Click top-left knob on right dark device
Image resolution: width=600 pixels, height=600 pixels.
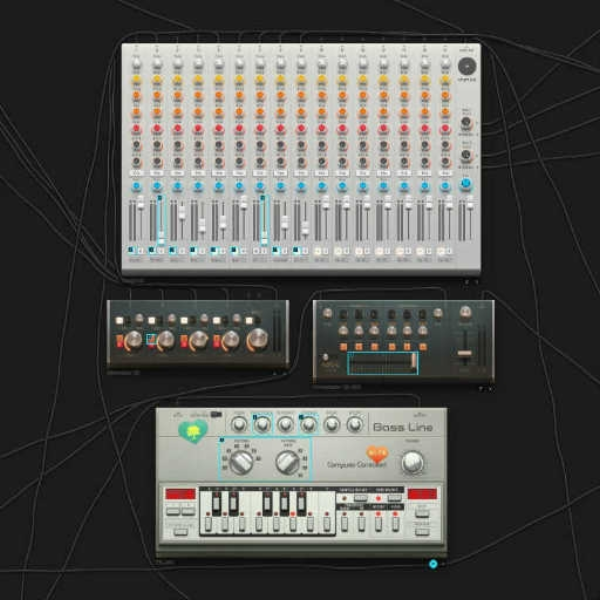(327, 313)
